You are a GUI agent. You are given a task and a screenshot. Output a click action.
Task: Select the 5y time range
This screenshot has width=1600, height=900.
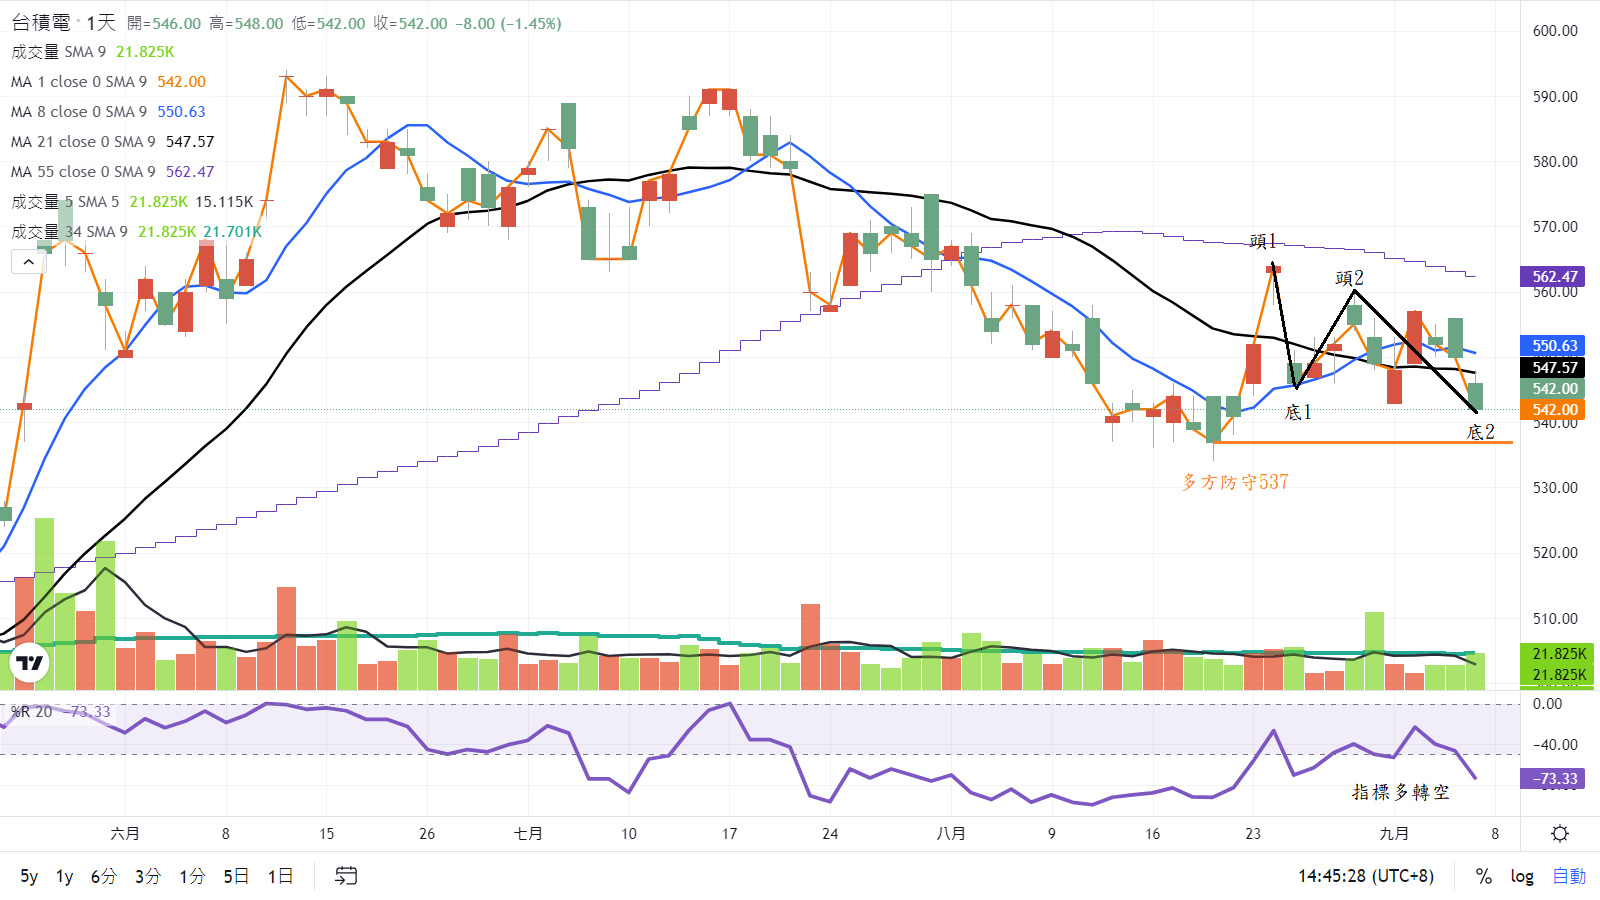(29, 876)
